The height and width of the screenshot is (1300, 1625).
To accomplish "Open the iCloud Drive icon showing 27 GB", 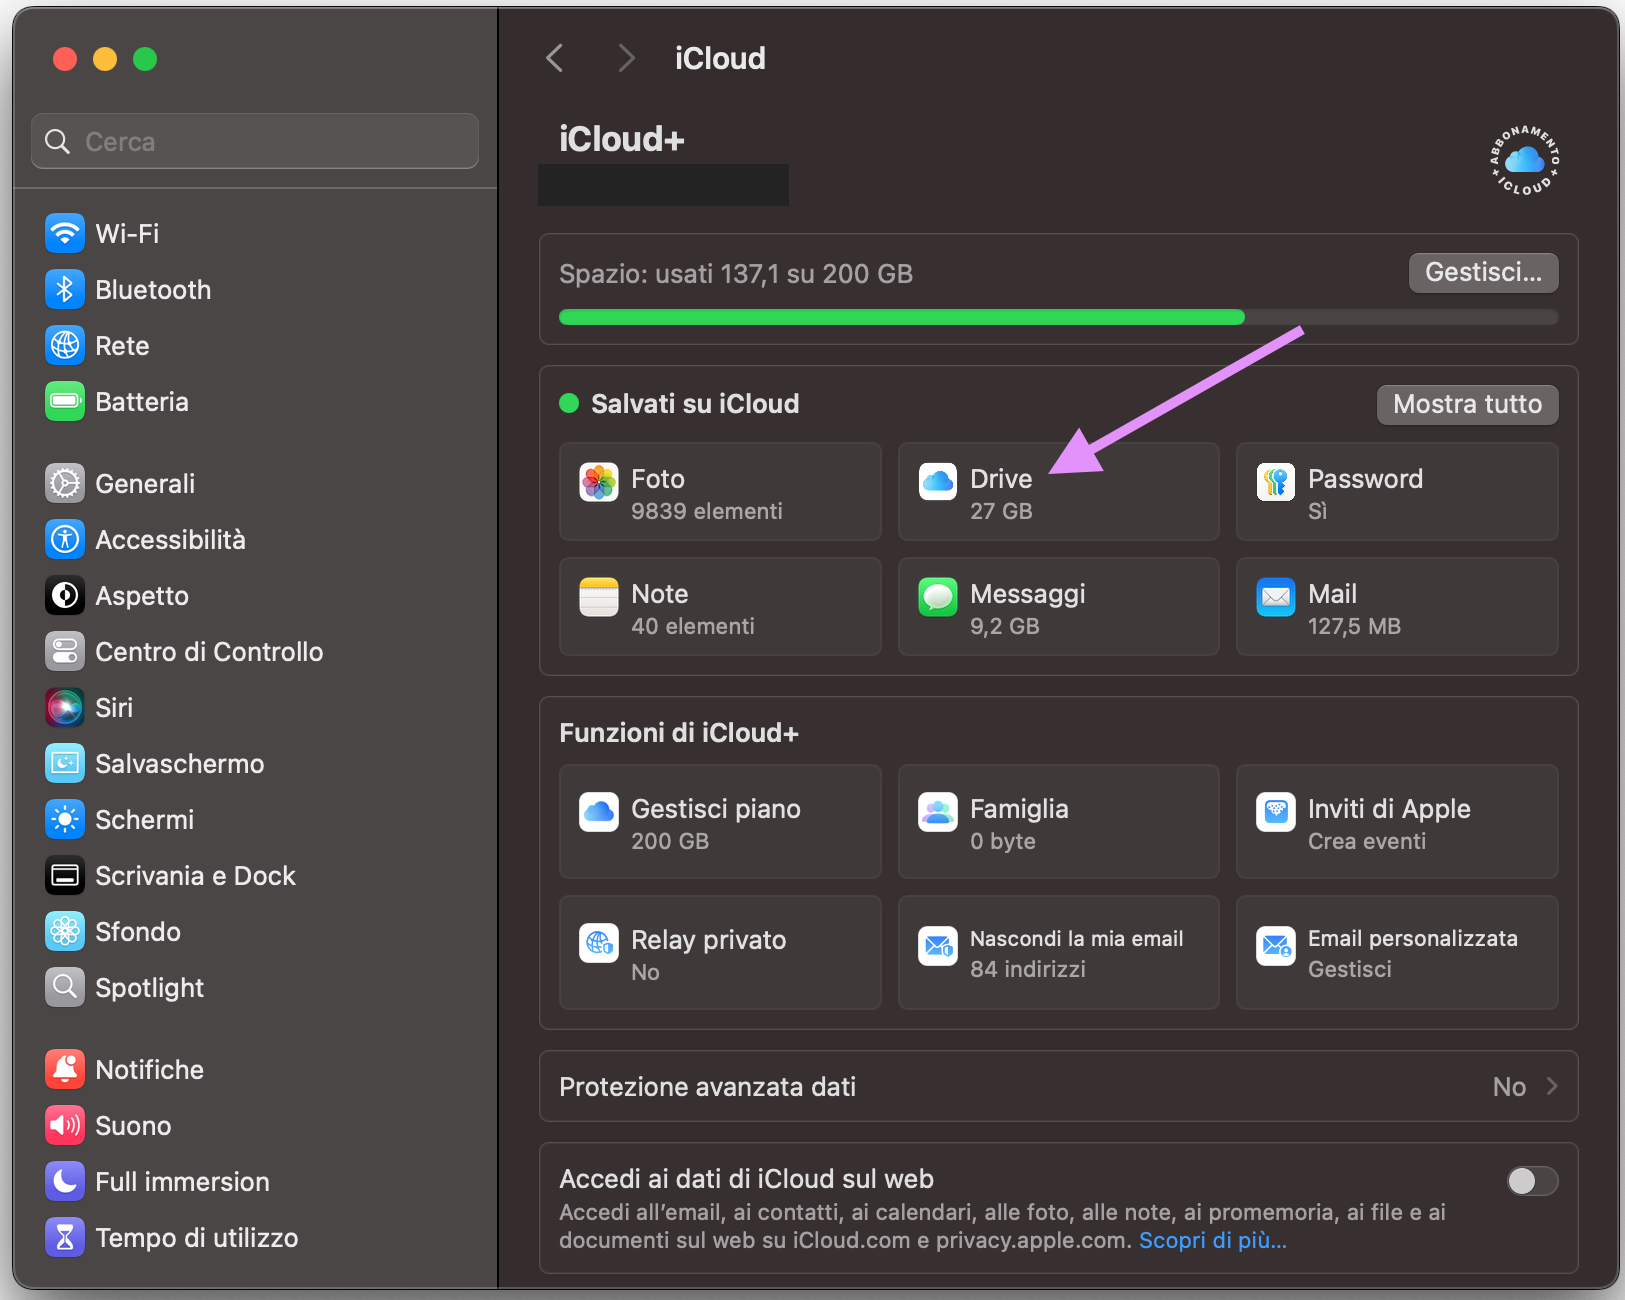I will [x=937, y=481].
